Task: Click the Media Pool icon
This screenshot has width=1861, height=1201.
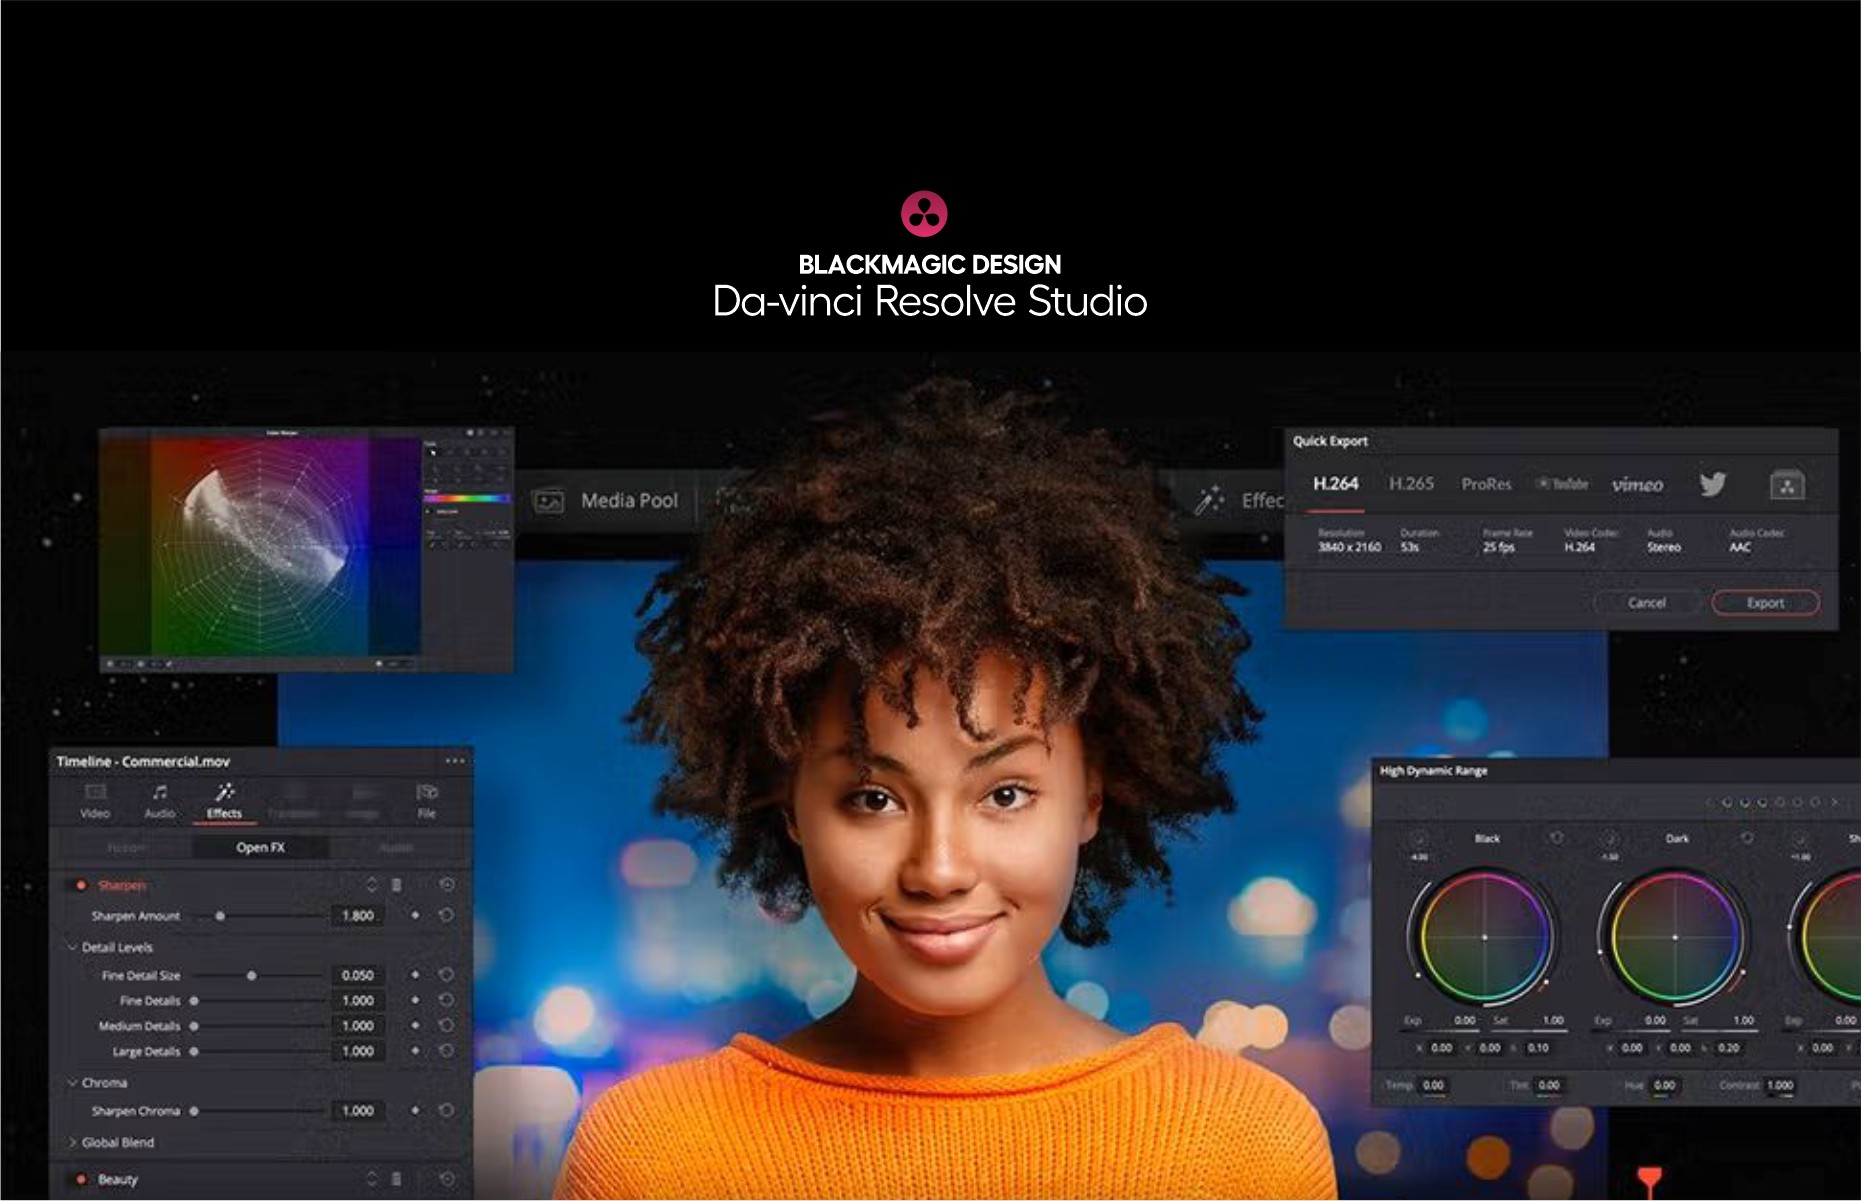Action: click(549, 501)
